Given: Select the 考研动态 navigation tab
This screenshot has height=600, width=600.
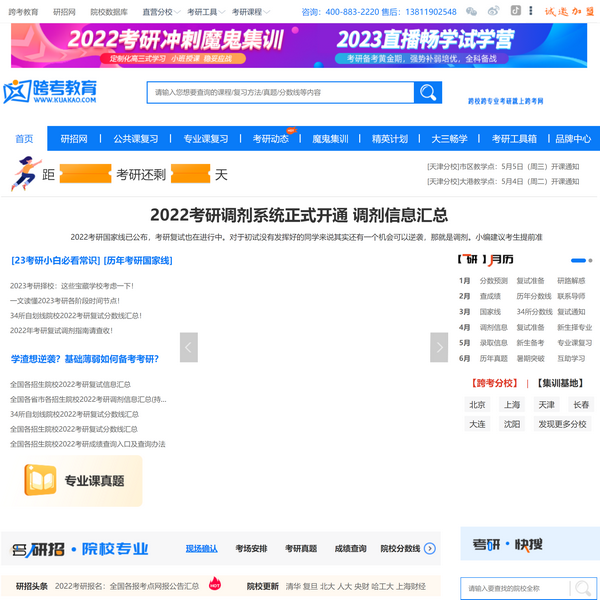Looking at the screenshot, I should click(270, 139).
